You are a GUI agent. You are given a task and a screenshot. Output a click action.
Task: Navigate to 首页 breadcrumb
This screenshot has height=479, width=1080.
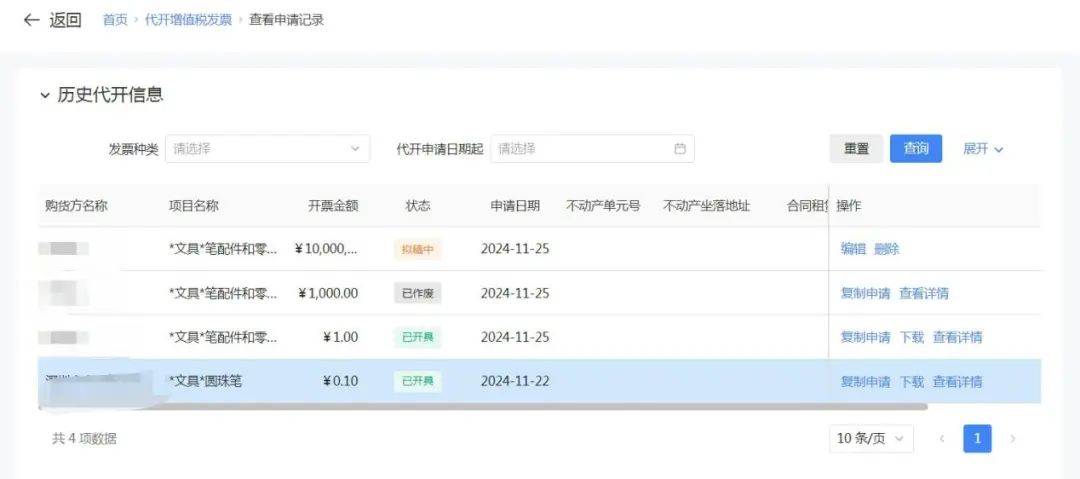click(x=115, y=20)
